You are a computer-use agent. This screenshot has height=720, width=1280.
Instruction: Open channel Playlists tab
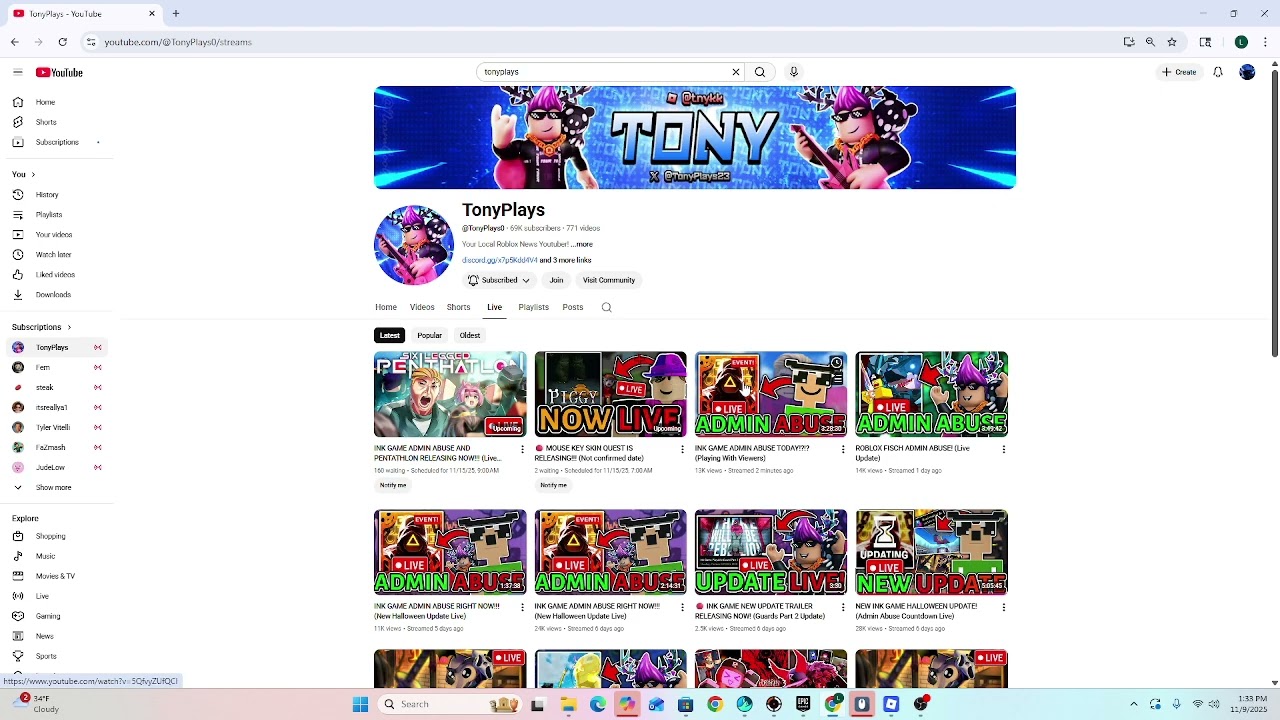coord(533,307)
